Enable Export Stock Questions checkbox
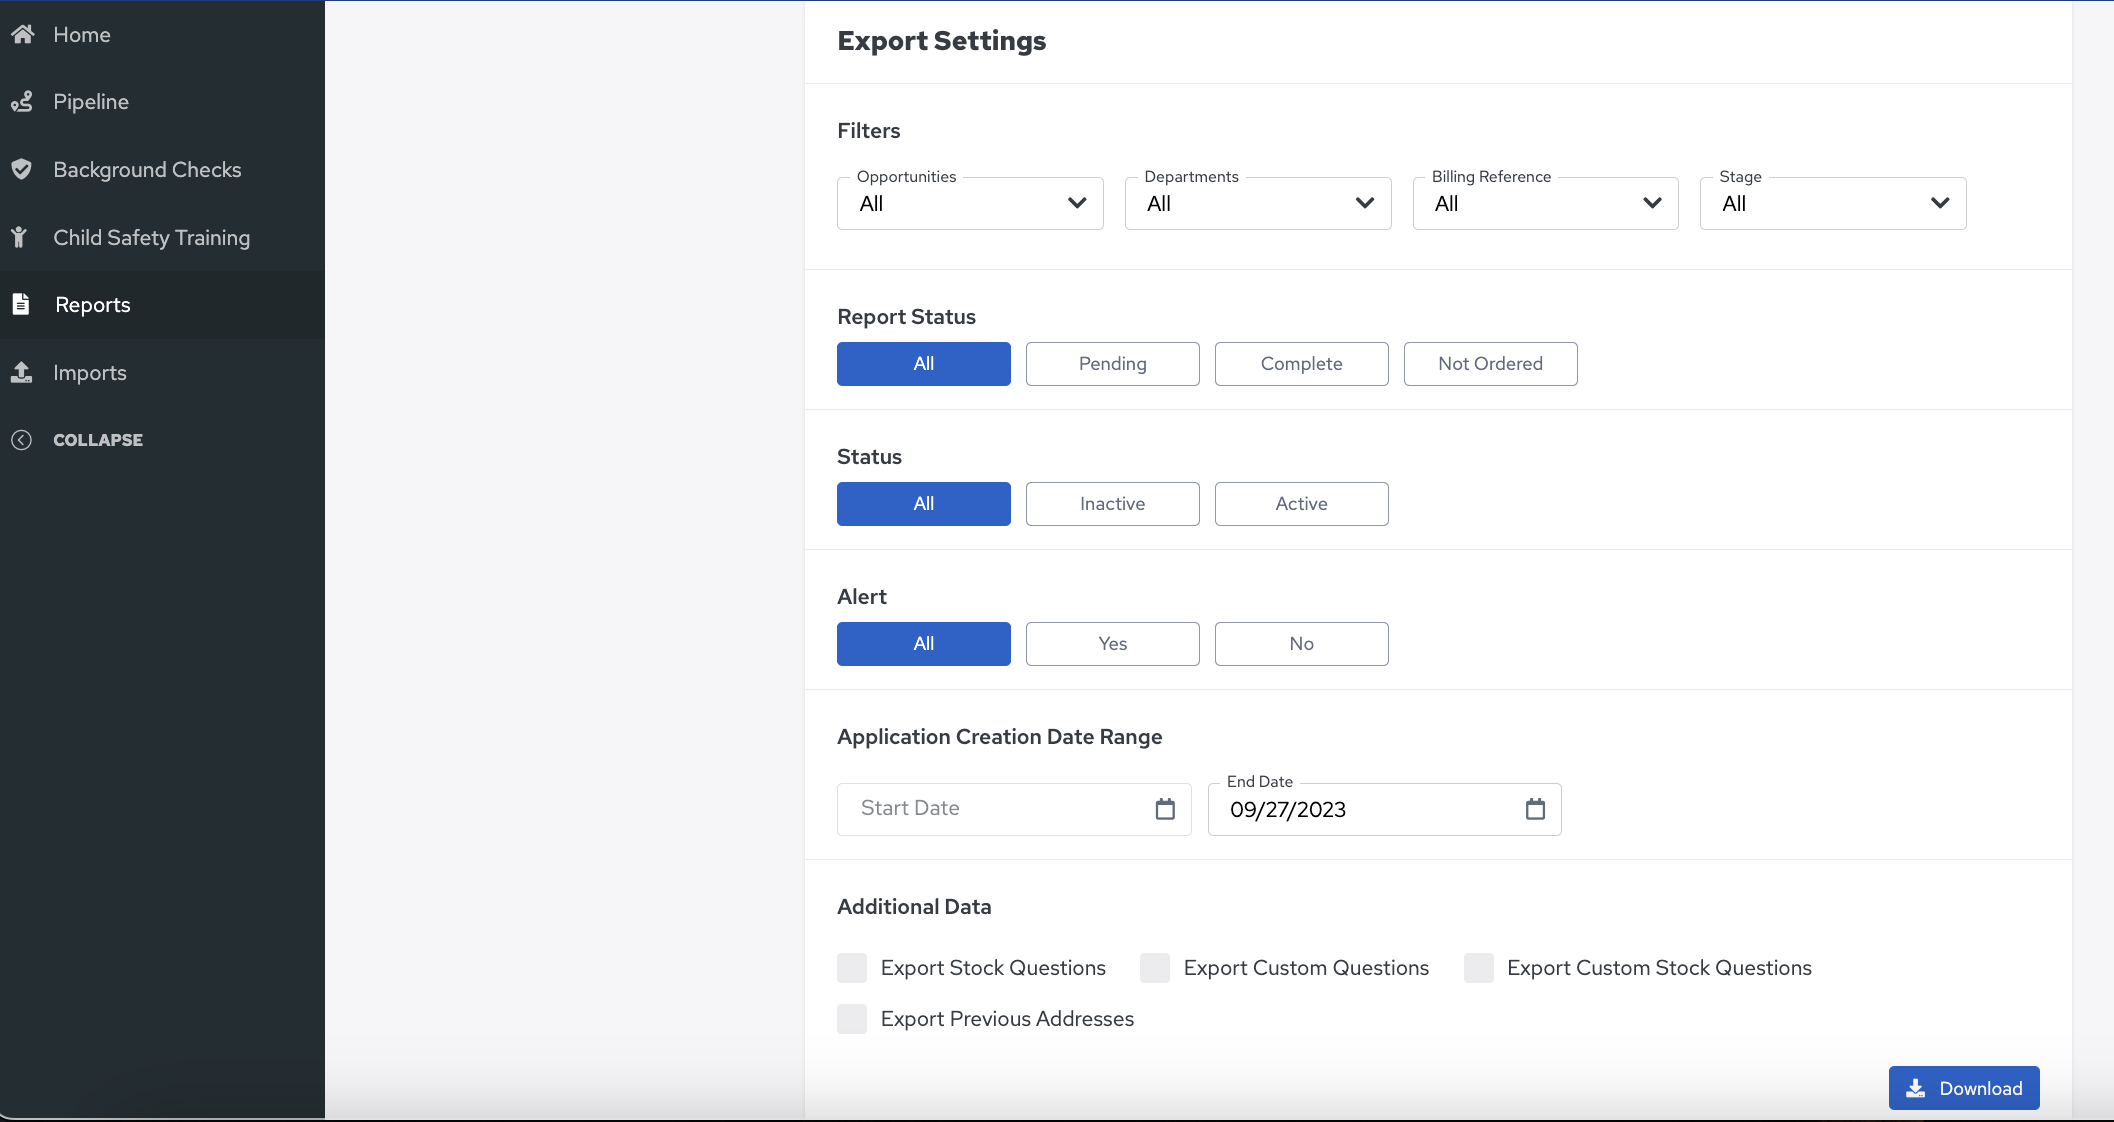The width and height of the screenshot is (2114, 1122). coord(852,968)
